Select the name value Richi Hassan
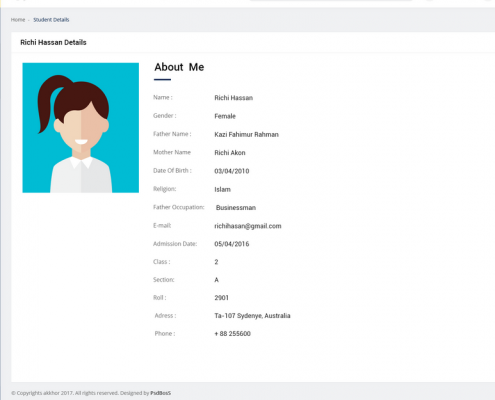 [233, 98]
